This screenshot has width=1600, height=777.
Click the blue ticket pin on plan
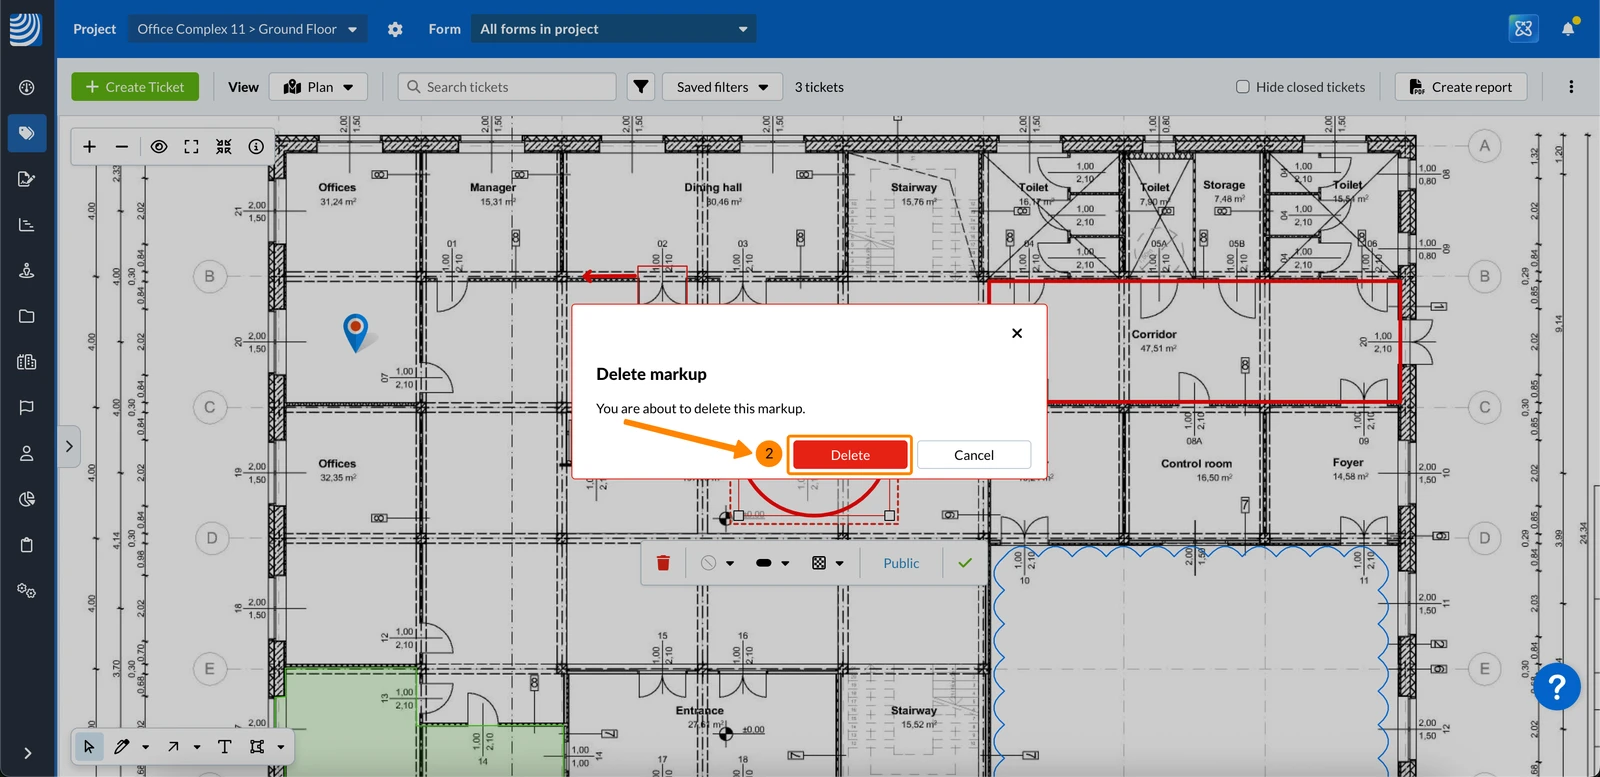(355, 331)
